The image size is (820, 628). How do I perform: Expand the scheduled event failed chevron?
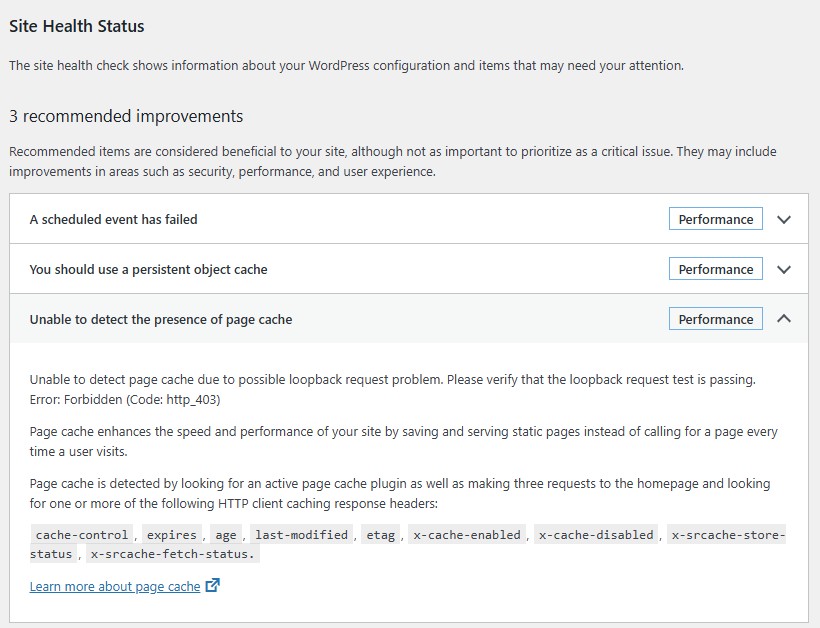[x=784, y=219]
